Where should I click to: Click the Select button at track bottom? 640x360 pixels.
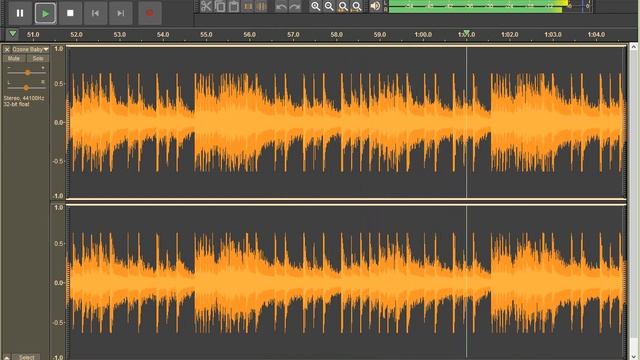pos(27,357)
